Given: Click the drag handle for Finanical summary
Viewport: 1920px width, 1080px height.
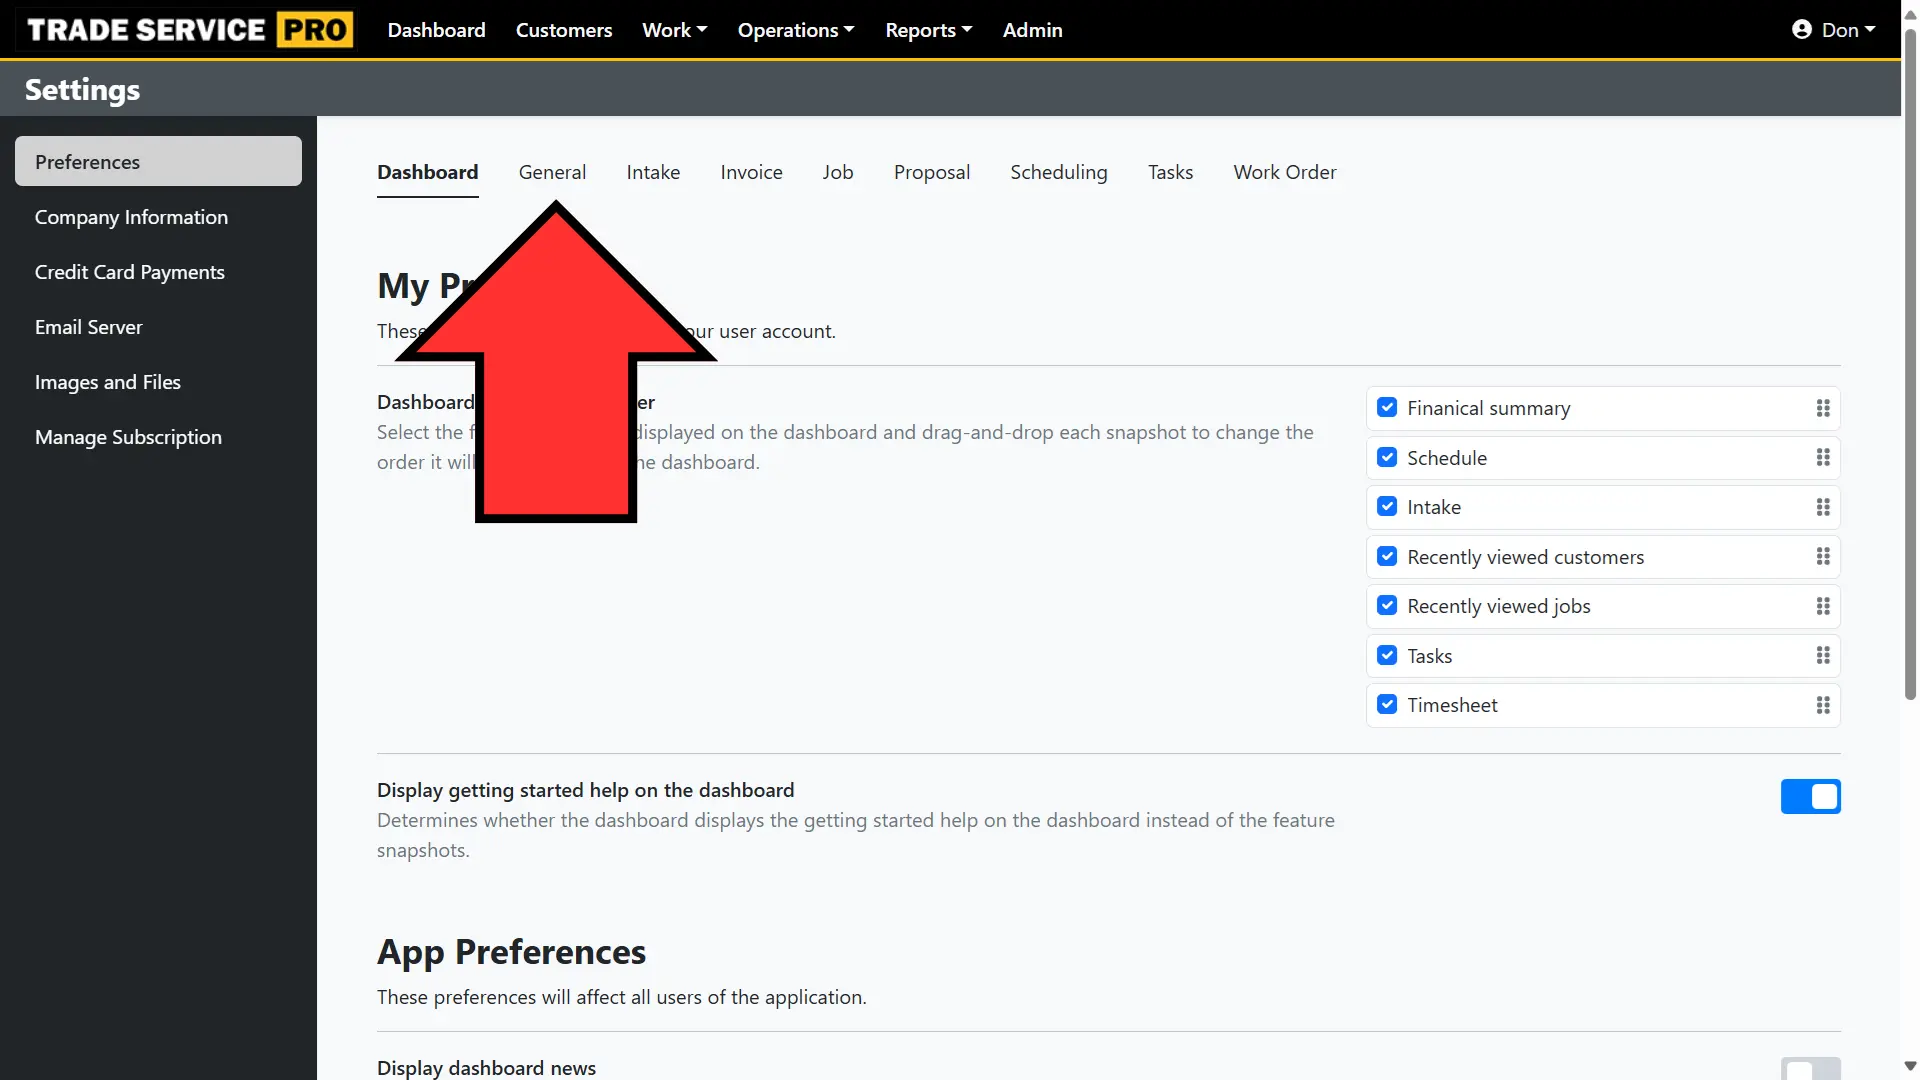Looking at the screenshot, I should pyautogui.click(x=1823, y=408).
